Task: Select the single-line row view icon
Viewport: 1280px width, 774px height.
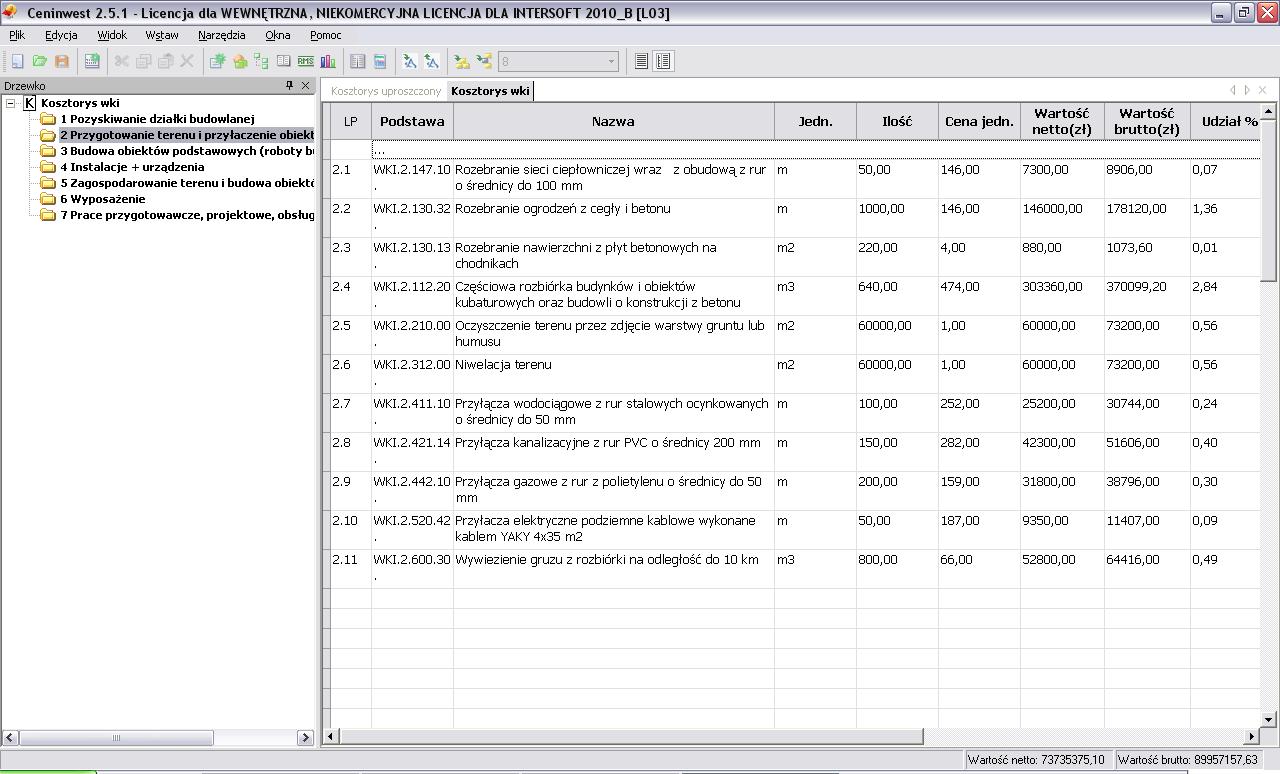Action: click(x=642, y=61)
